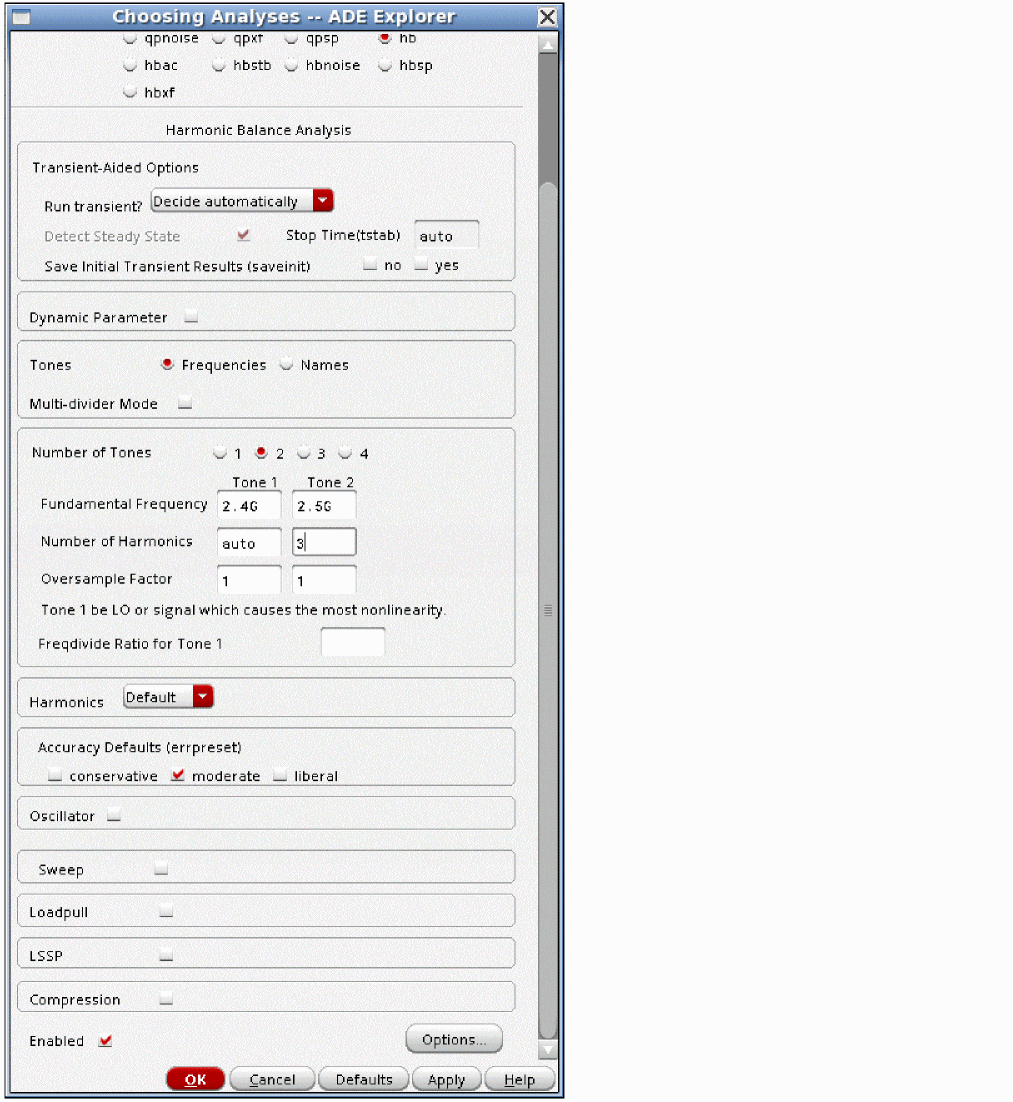This screenshot has height=1102, width=1013.
Task: Enable Multi-divider Mode checkbox
Action: click(185, 403)
